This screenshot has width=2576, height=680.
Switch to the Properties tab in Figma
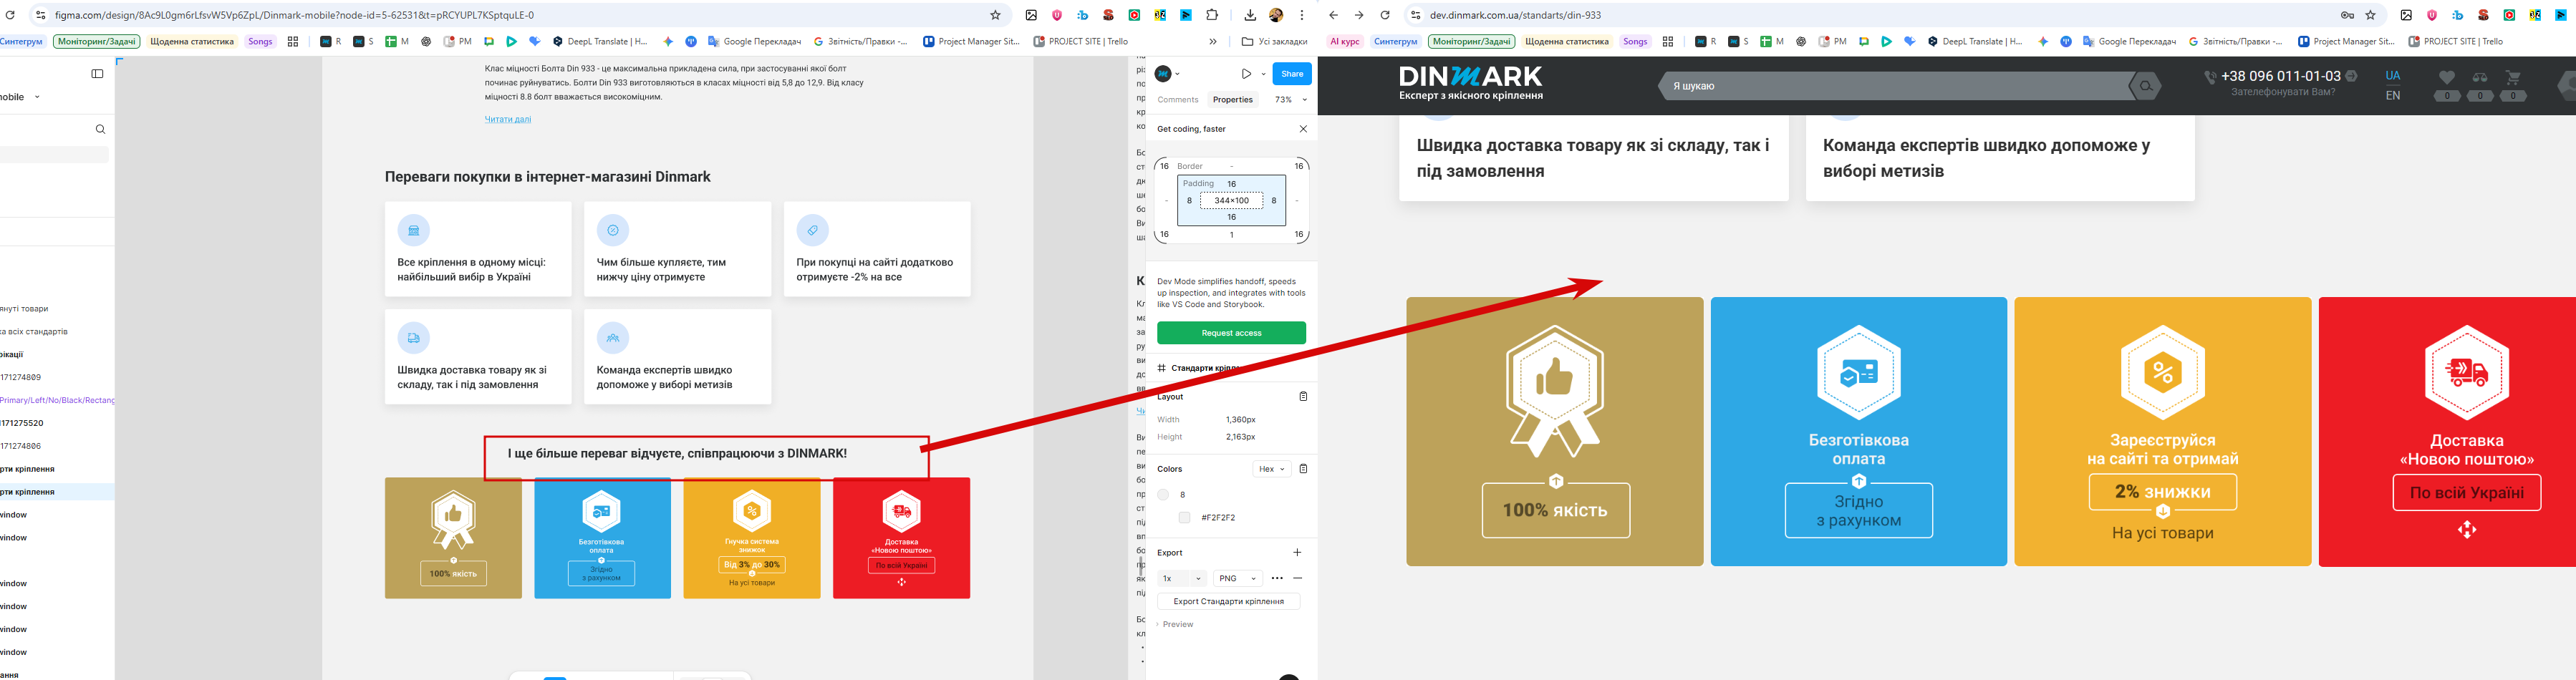tap(1232, 100)
